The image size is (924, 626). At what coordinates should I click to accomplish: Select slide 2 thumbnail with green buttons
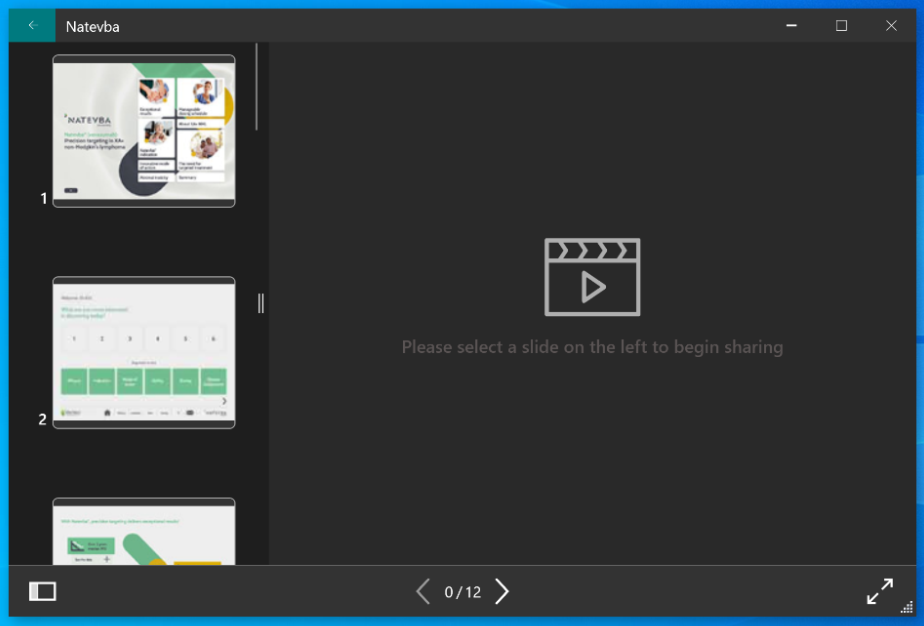[x=144, y=352]
